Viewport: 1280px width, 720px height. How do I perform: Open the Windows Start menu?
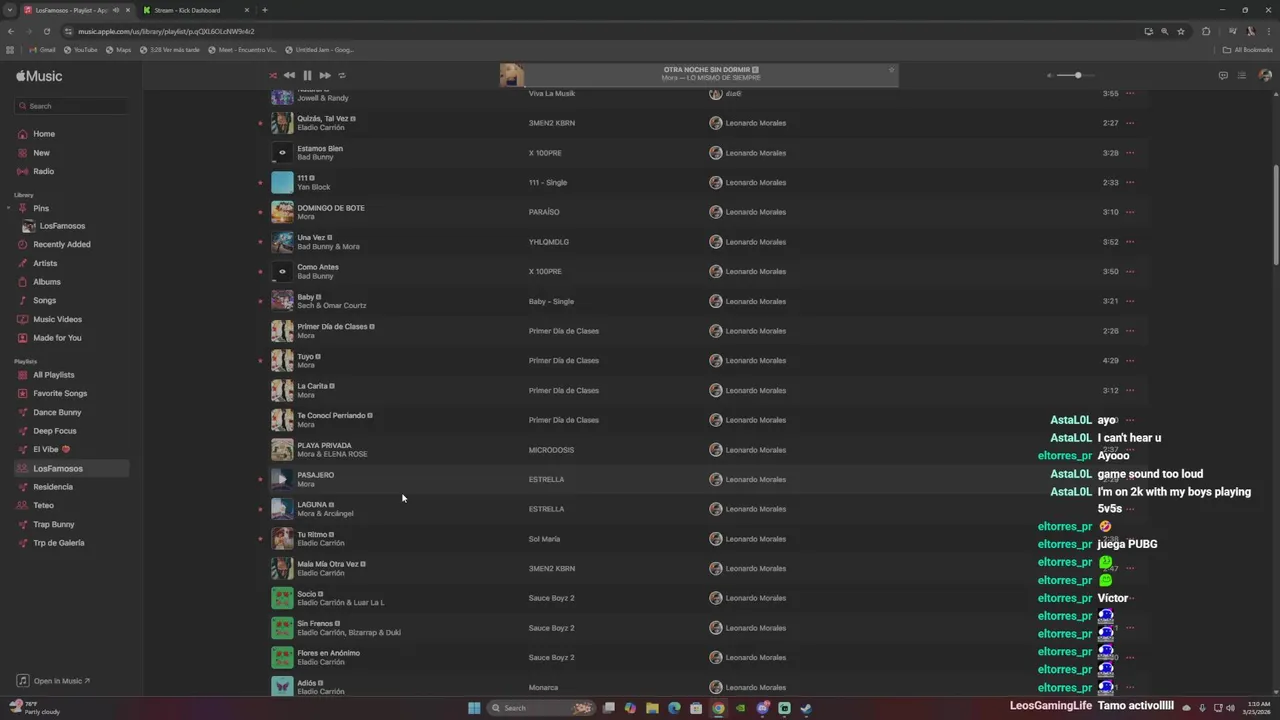pyautogui.click(x=474, y=708)
